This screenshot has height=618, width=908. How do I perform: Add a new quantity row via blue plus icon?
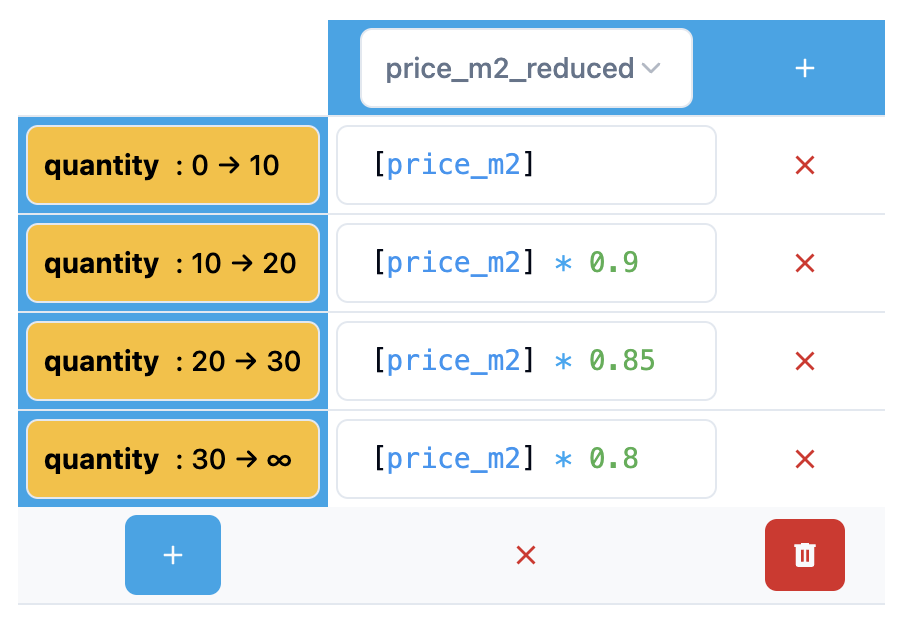(172, 555)
